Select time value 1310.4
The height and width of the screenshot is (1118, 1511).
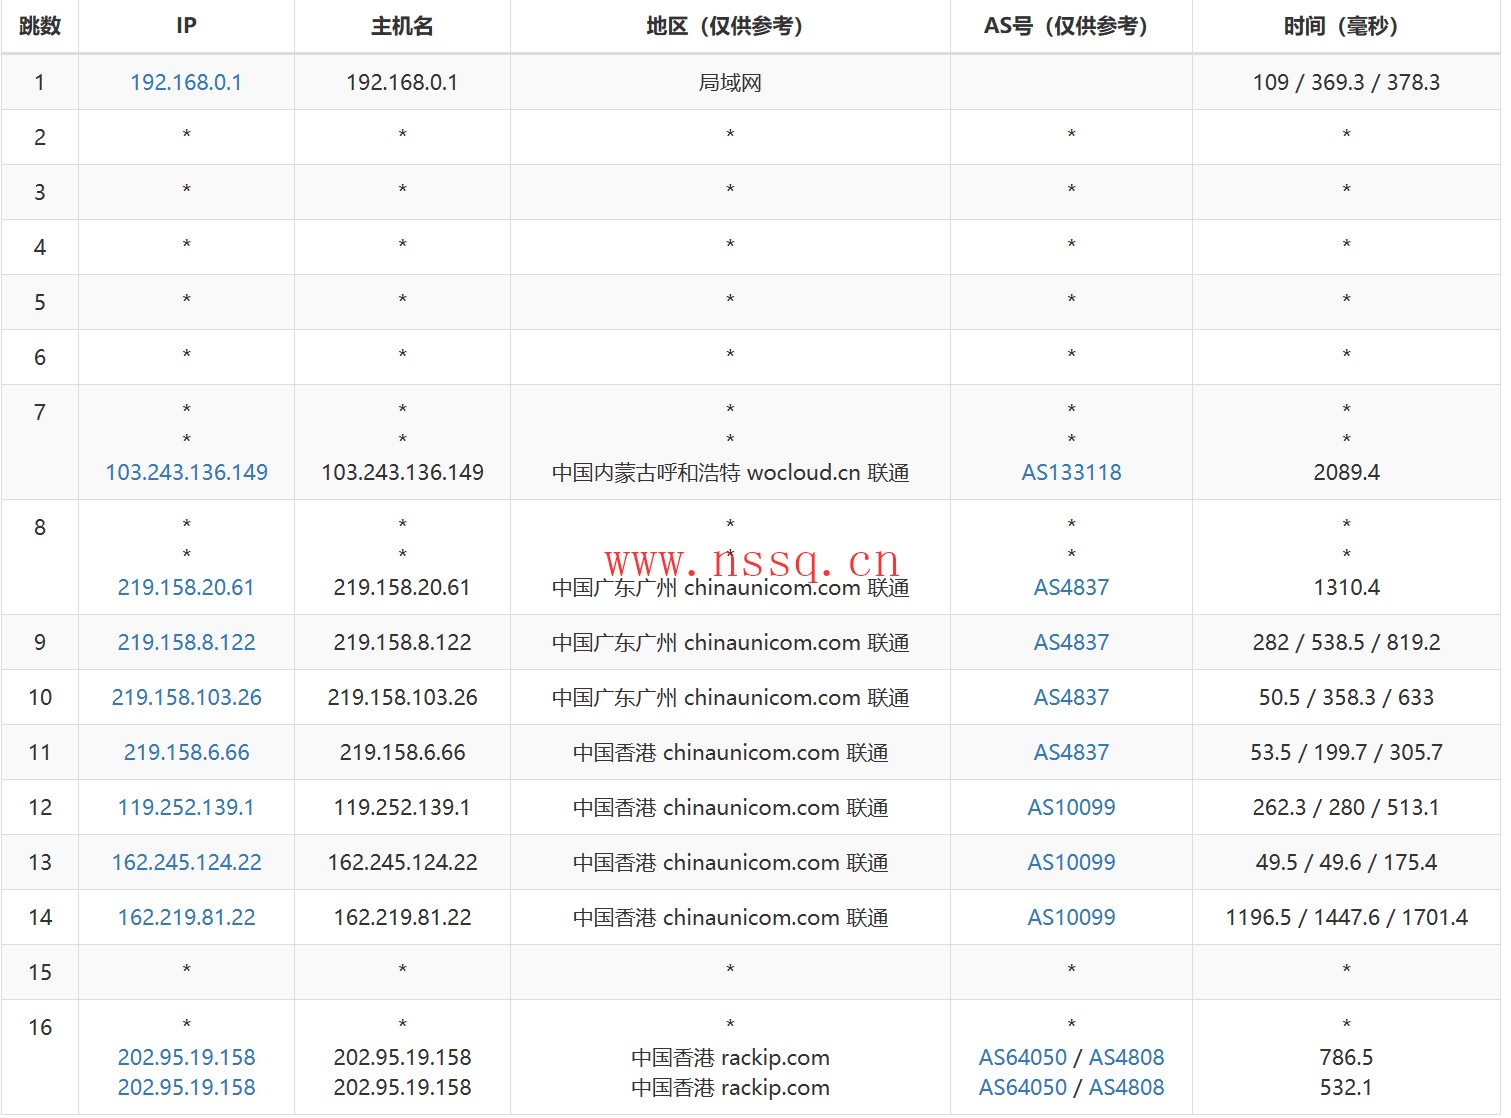point(1346,587)
